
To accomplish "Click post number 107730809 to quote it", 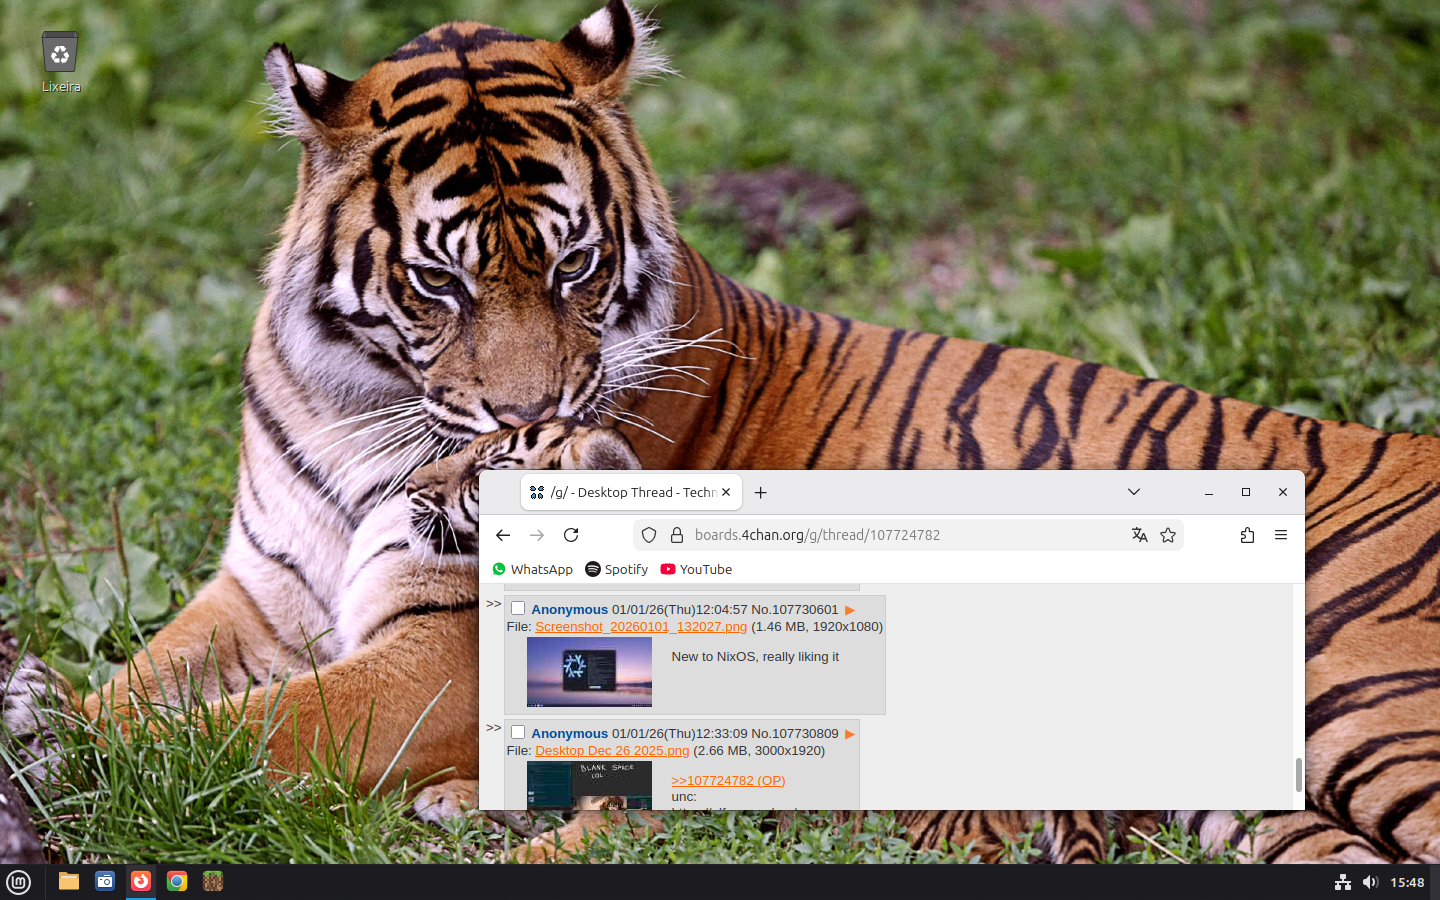I will pos(806,733).
